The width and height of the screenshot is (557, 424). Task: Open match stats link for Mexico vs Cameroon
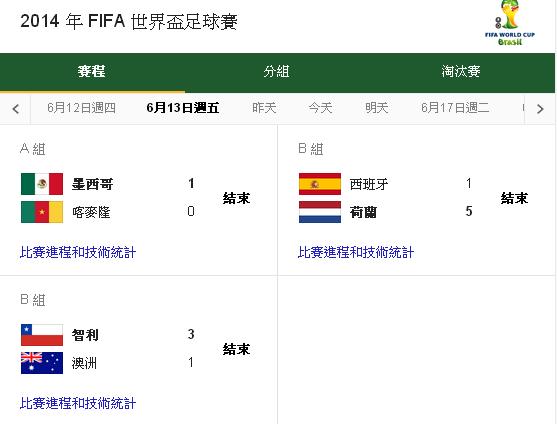78,252
